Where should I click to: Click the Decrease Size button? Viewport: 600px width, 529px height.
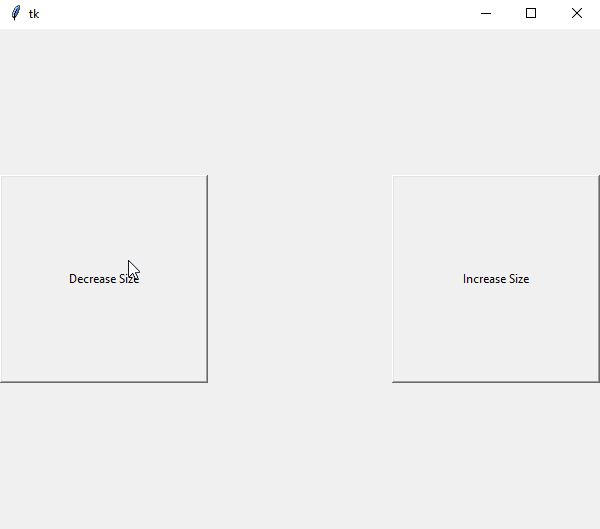point(103,279)
